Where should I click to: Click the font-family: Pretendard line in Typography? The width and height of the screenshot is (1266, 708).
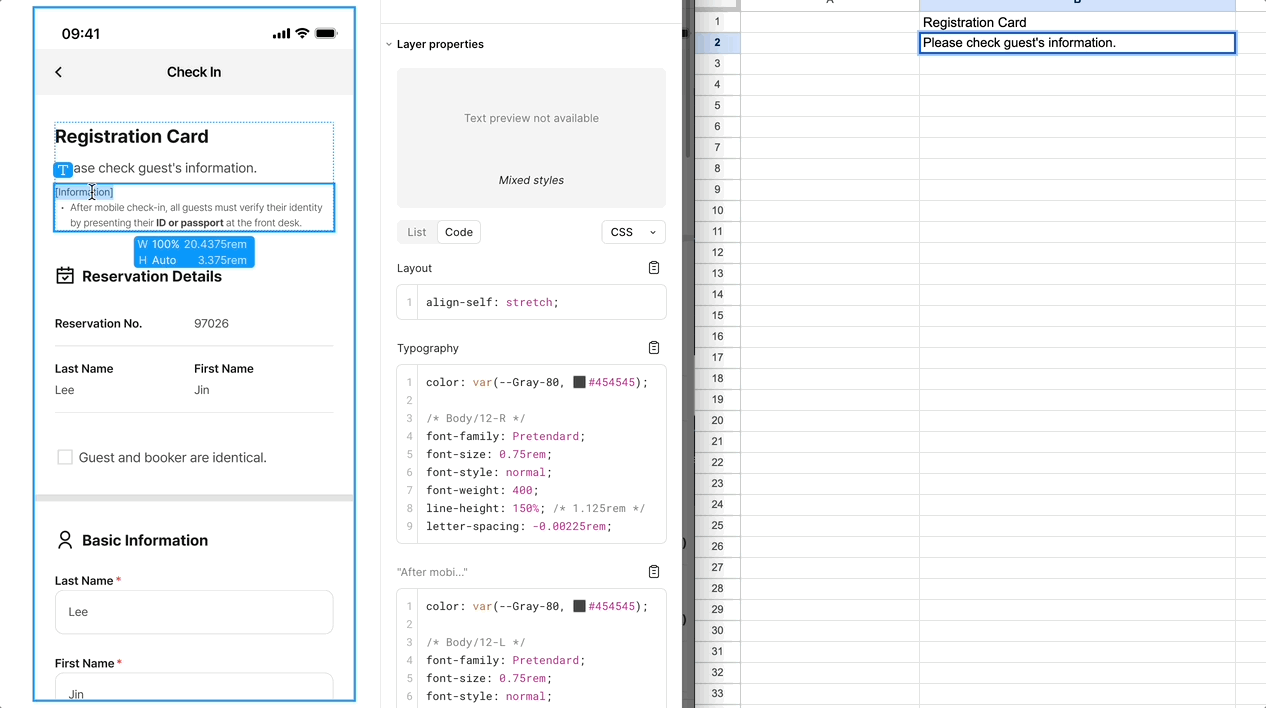point(505,436)
